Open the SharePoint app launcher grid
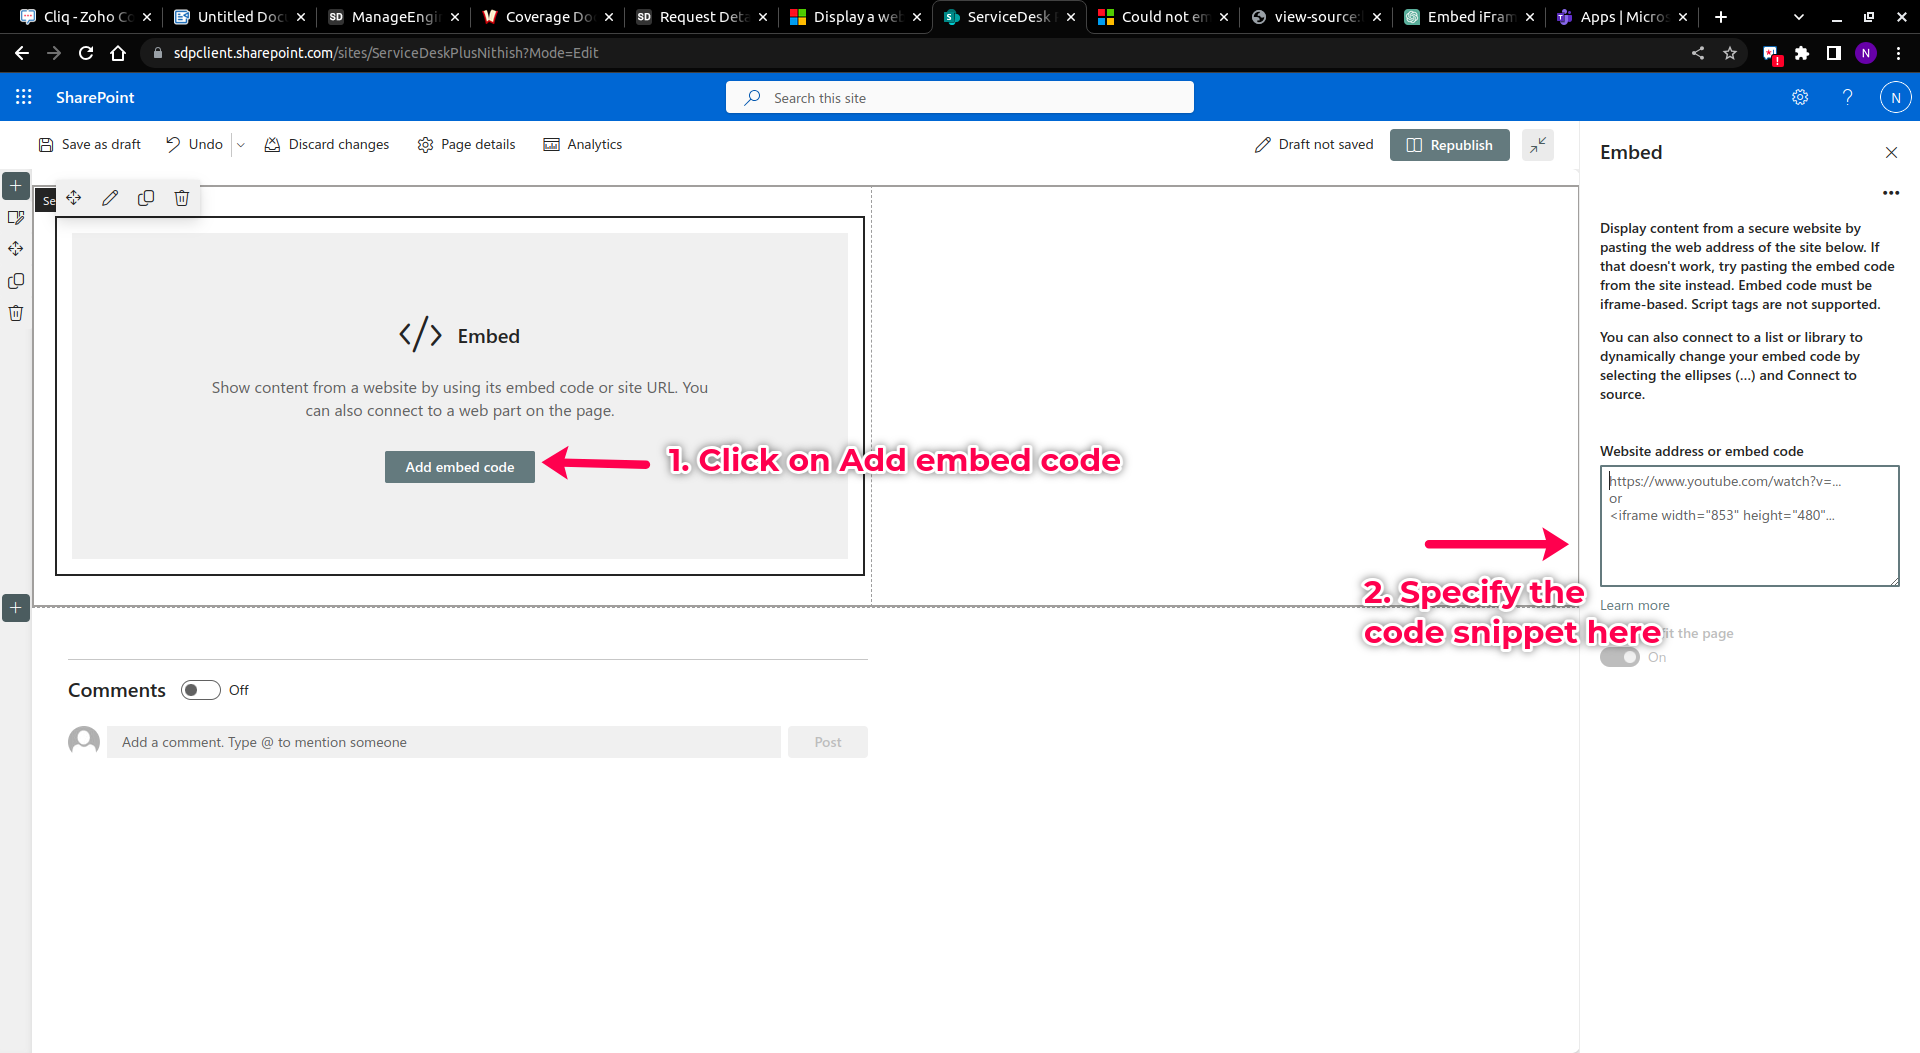1920x1053 pixels. click(24, 97)
